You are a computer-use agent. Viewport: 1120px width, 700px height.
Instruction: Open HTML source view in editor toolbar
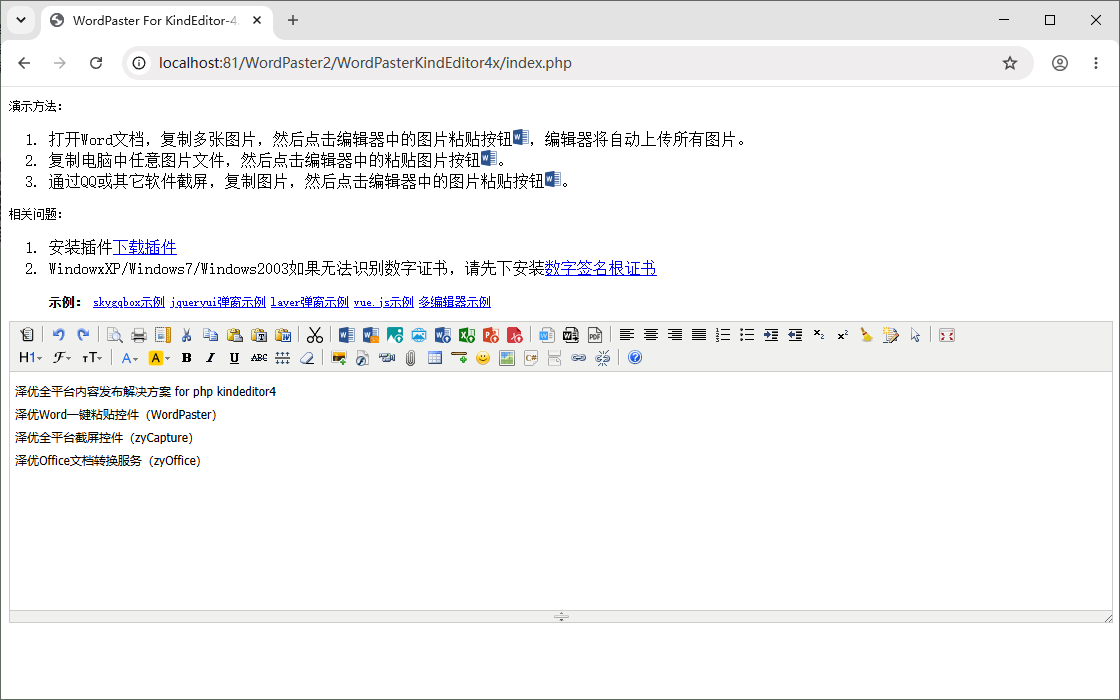27,335
